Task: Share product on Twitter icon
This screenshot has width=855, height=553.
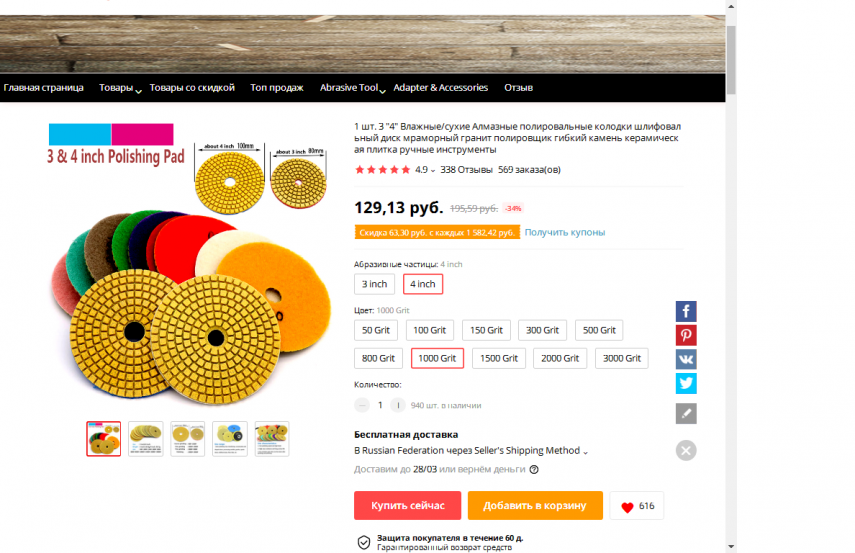Action: tap(686, 383)
